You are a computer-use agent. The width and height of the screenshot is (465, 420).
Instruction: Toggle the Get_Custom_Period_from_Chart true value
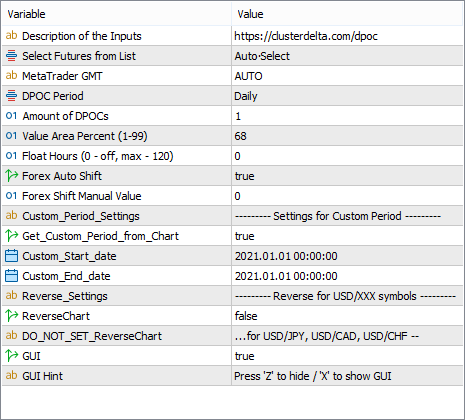[347, 236]
